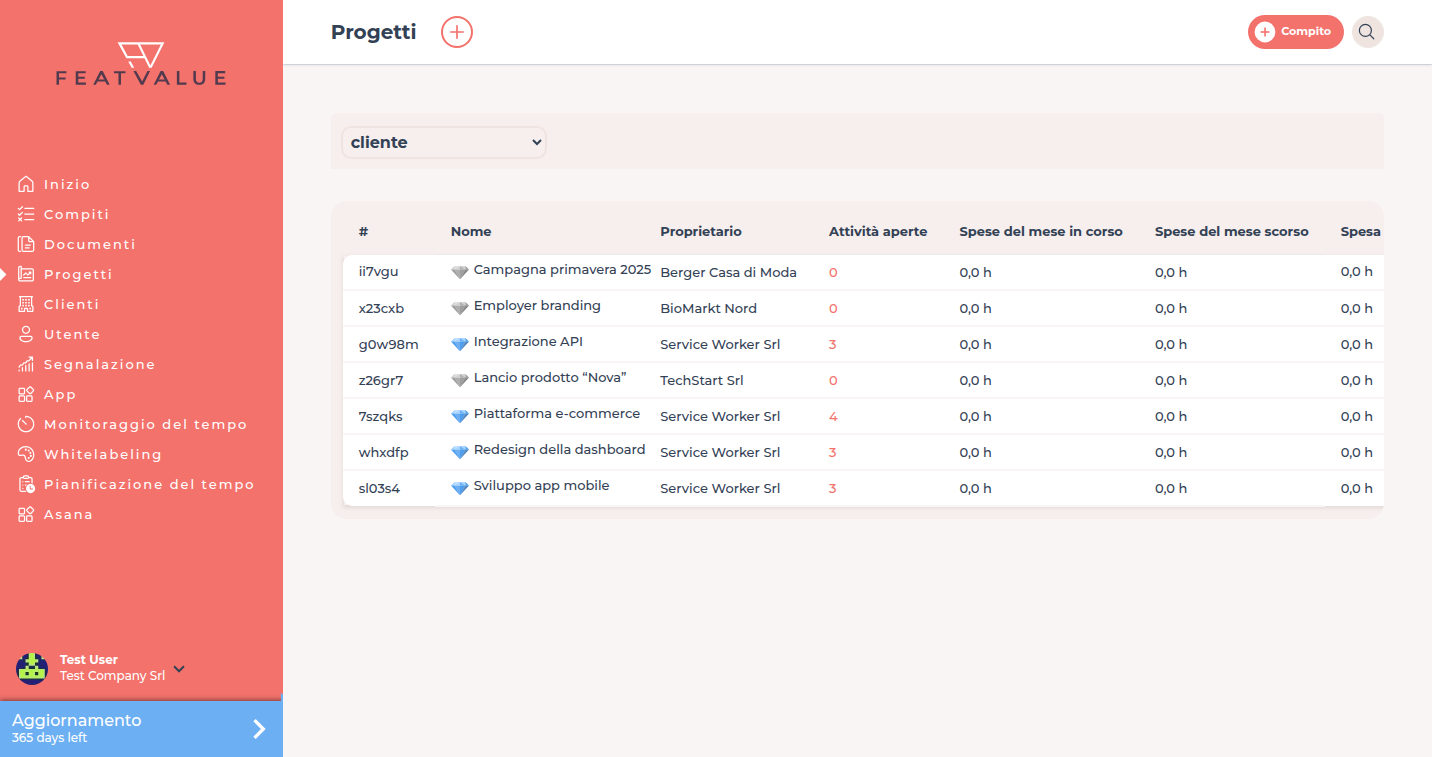
Task: Click project ID whxdfp
Action: click(x=384, y=452)
